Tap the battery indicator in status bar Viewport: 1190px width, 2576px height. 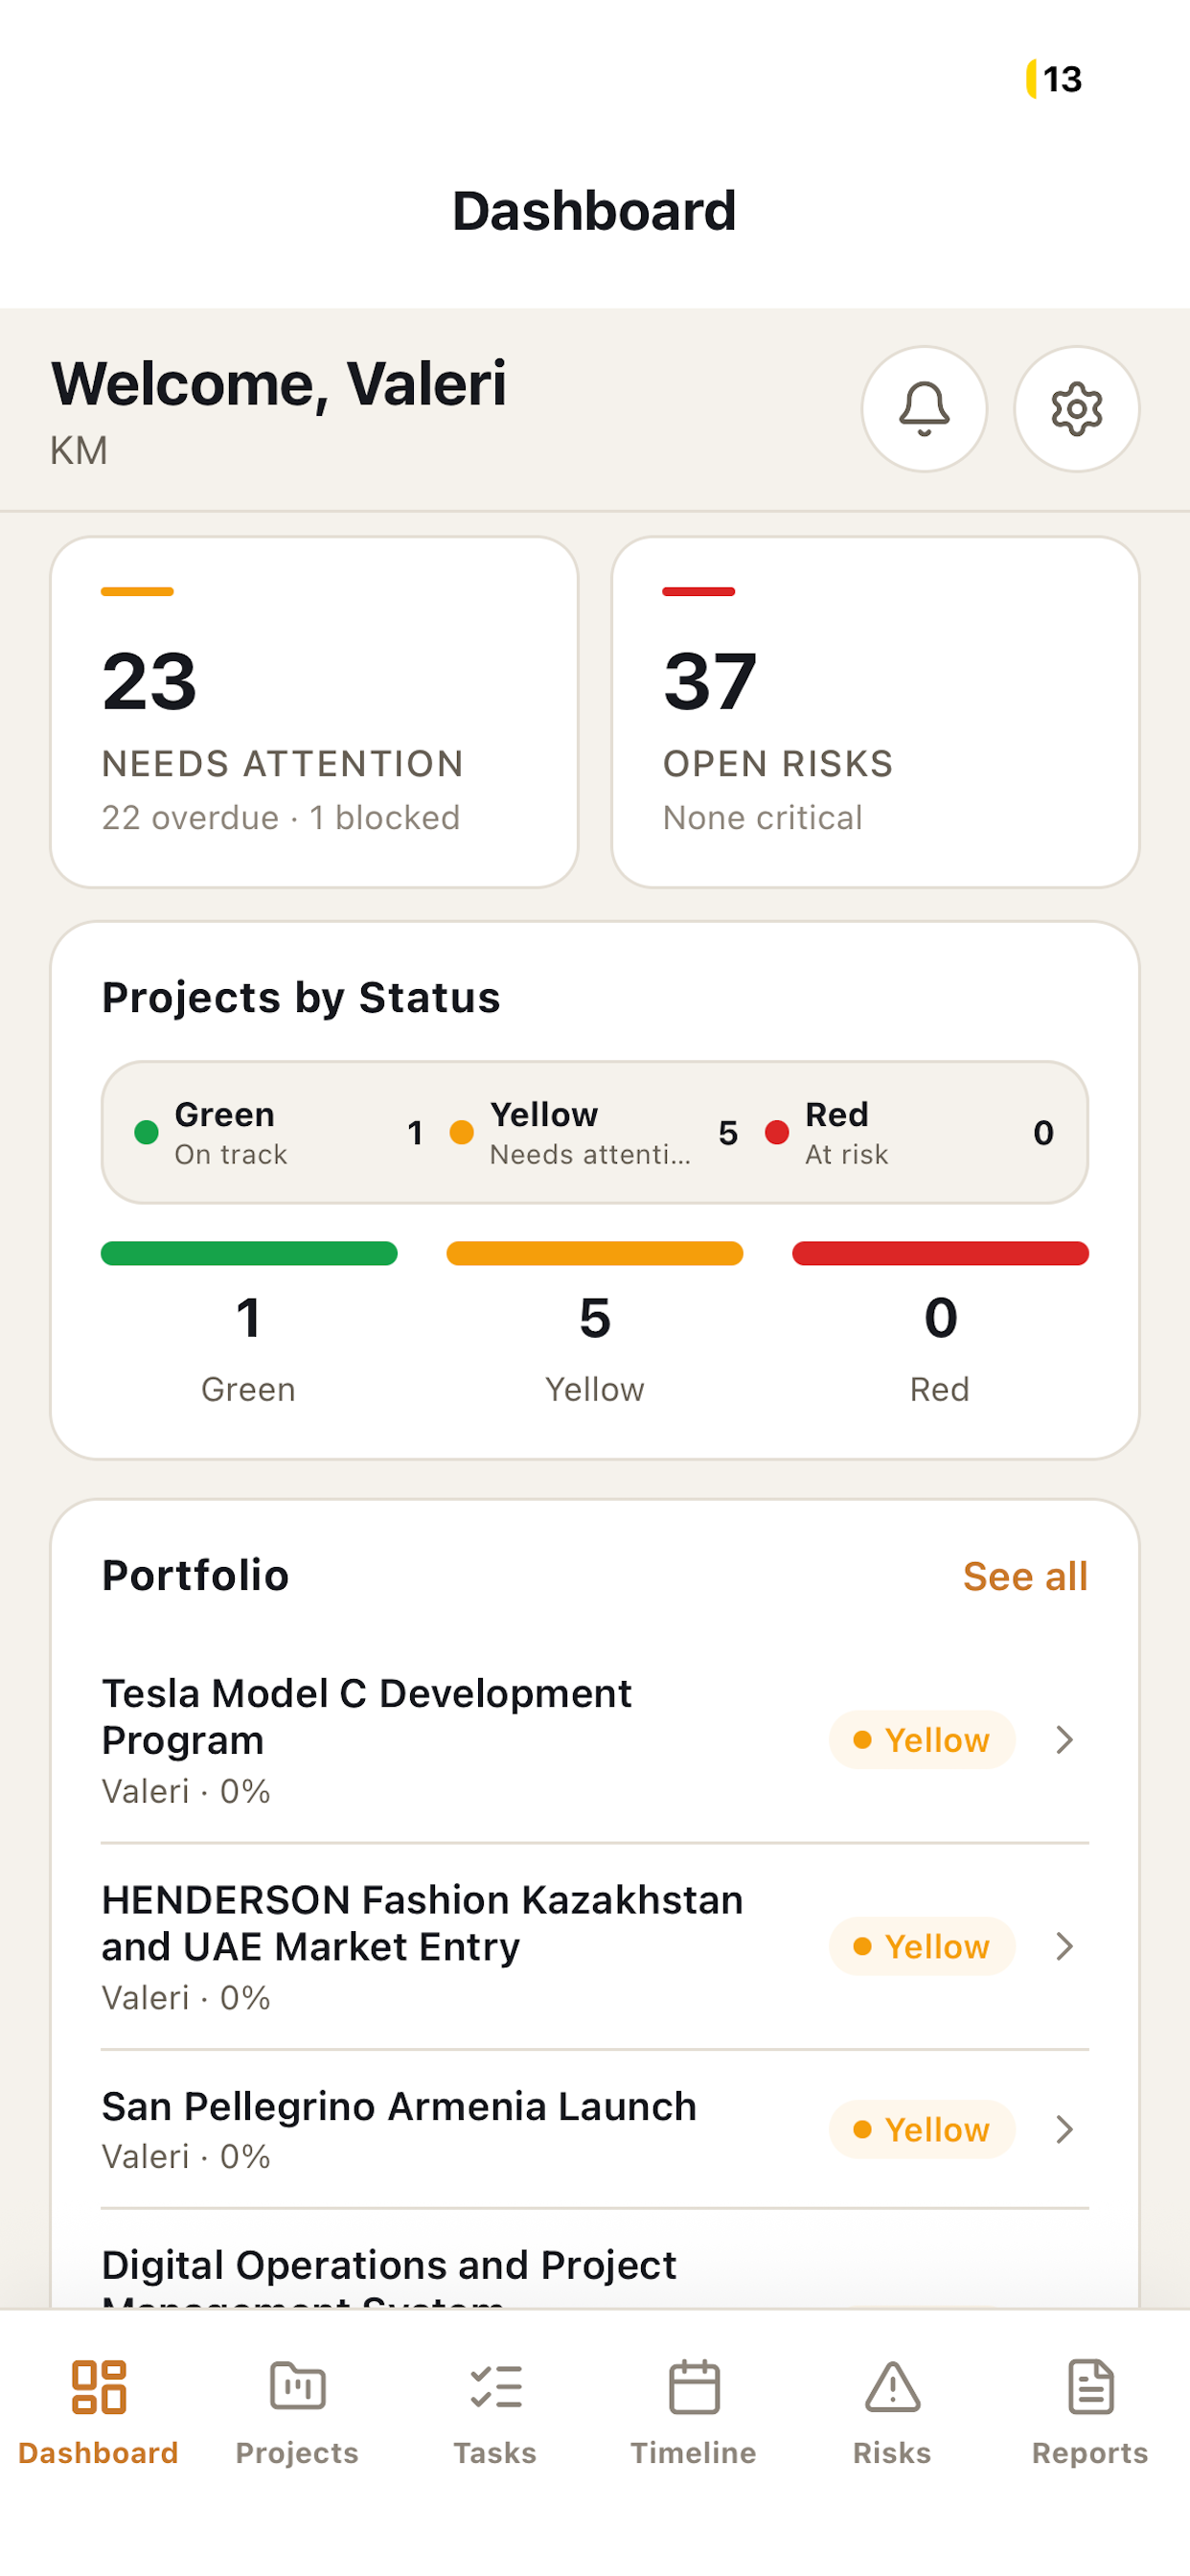[x=1054, y=79]
